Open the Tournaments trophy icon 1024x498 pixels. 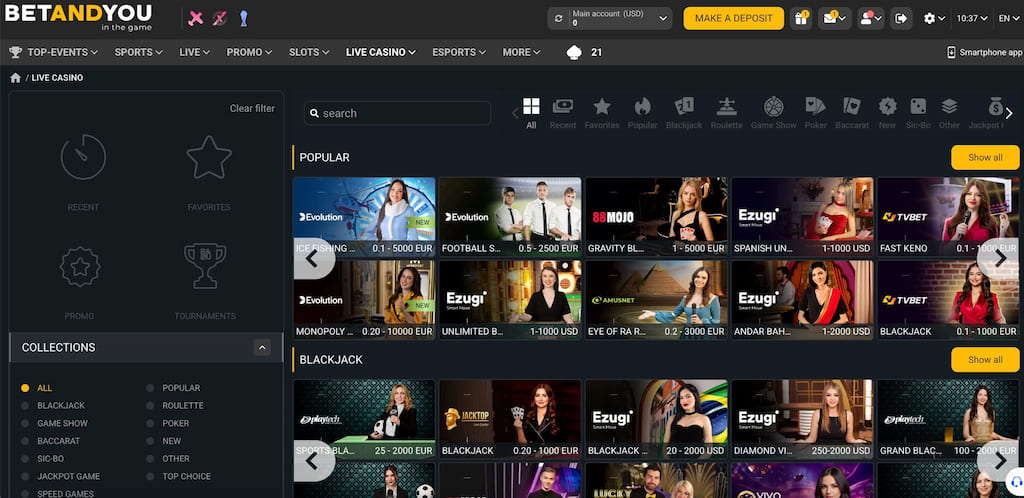point(205,266)
